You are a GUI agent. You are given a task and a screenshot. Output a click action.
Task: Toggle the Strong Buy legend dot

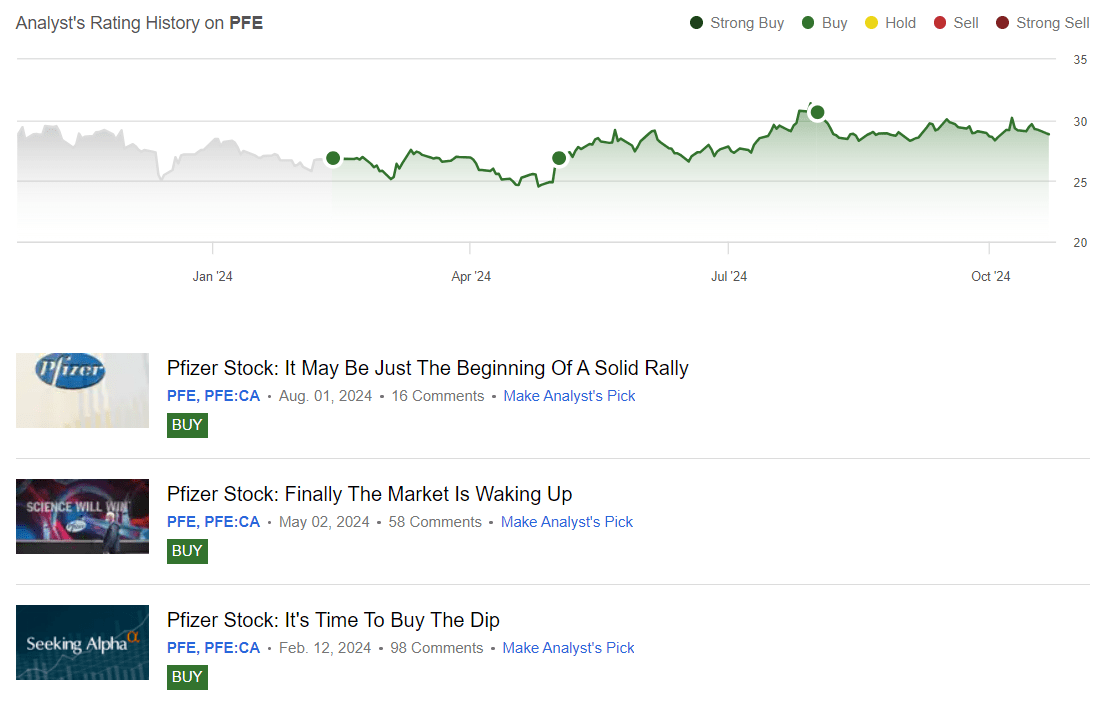pos(697,23)
